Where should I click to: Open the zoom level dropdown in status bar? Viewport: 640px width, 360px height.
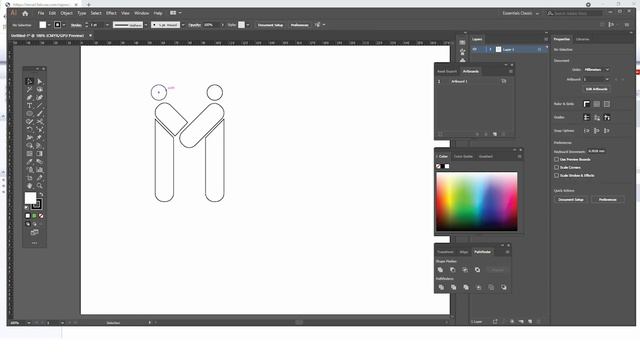[29, 323]
